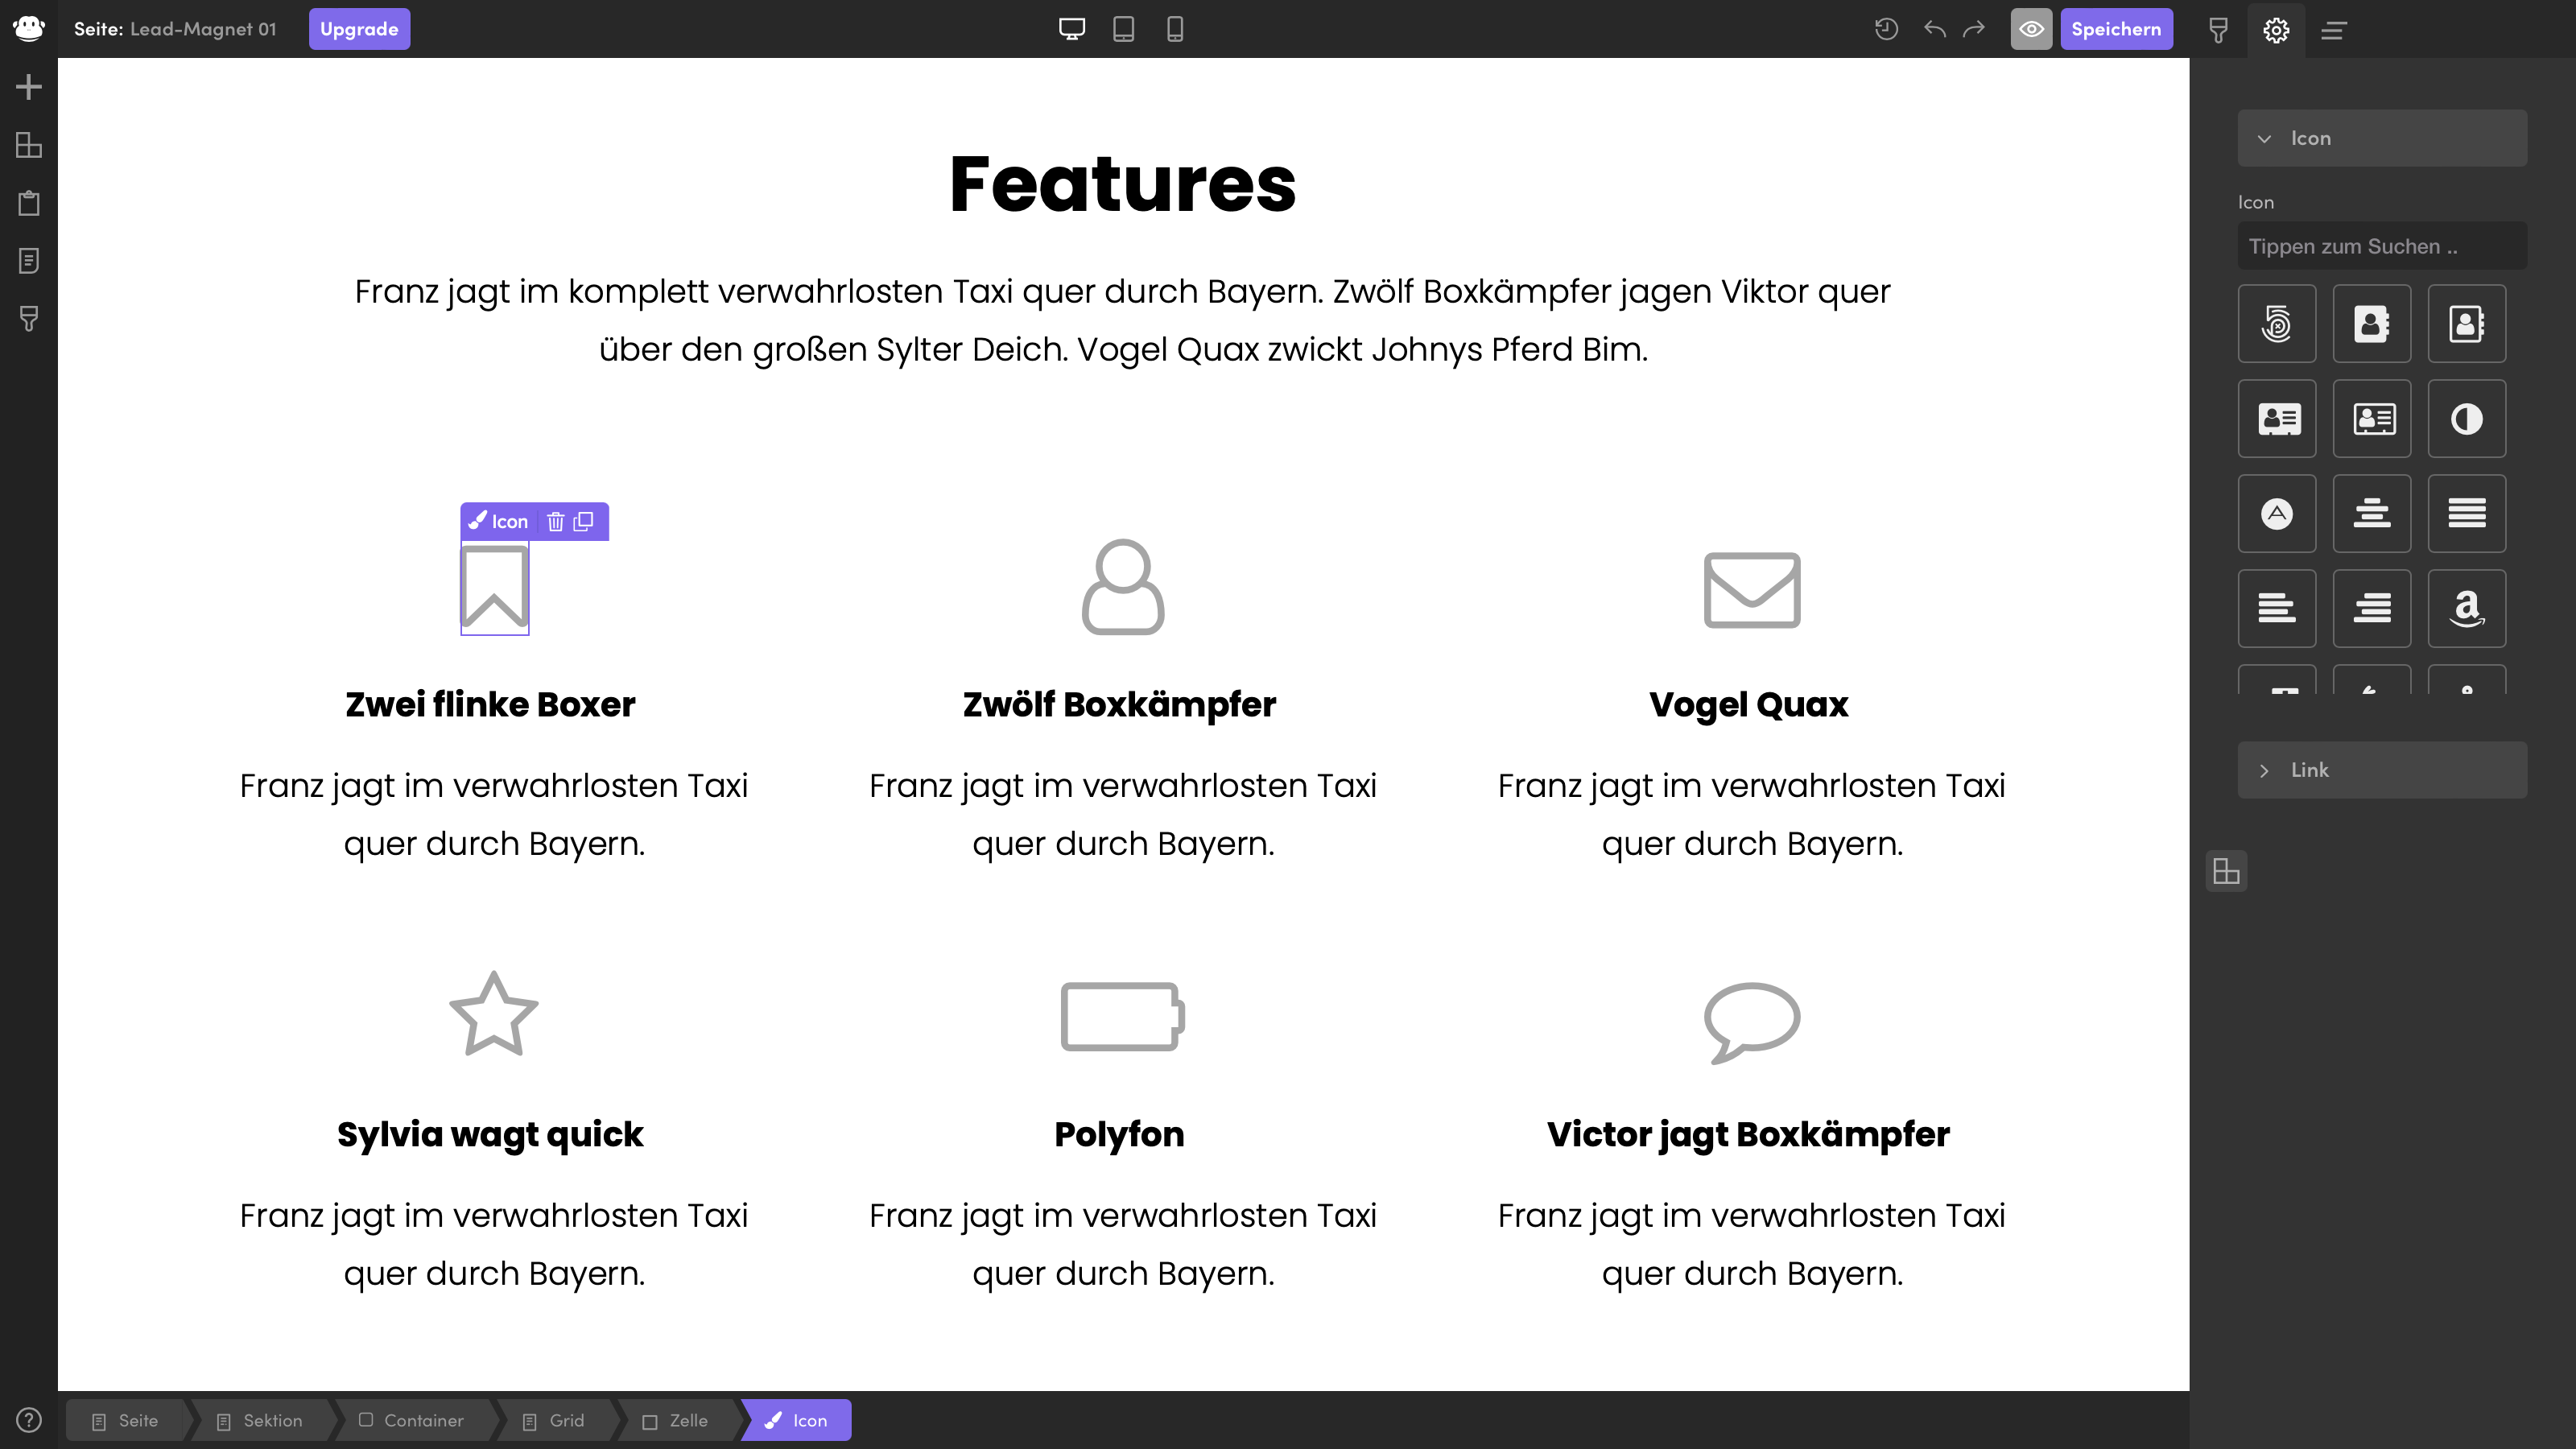Open the clipboard icon in left sidebar
2576x1449 pixels.
point(29,203)
